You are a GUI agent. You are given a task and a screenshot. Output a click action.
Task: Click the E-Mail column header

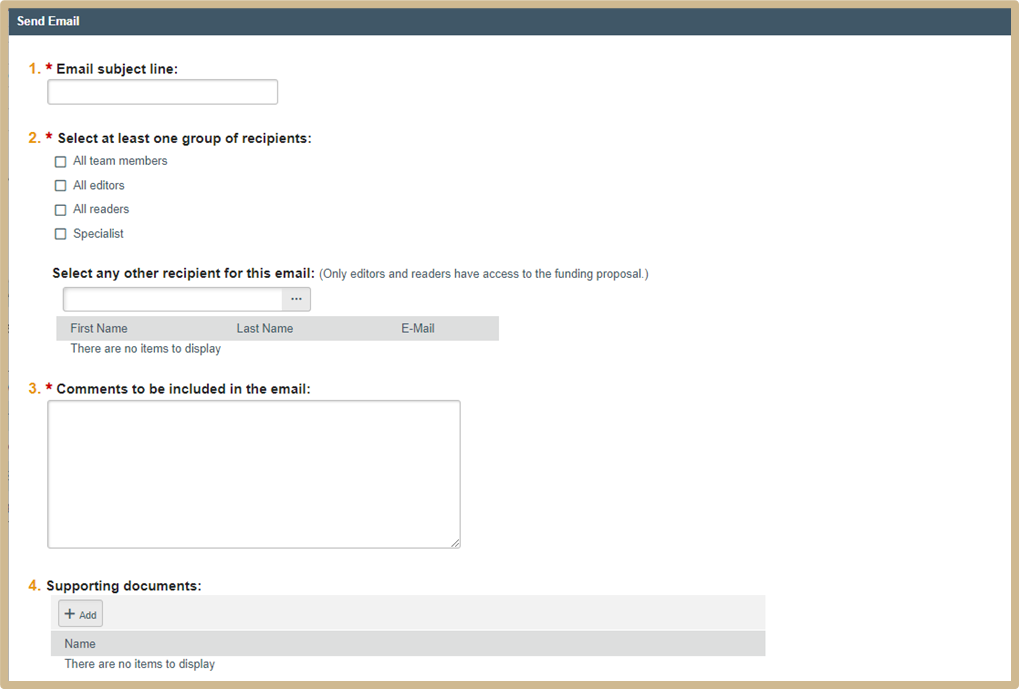(418, 328)
